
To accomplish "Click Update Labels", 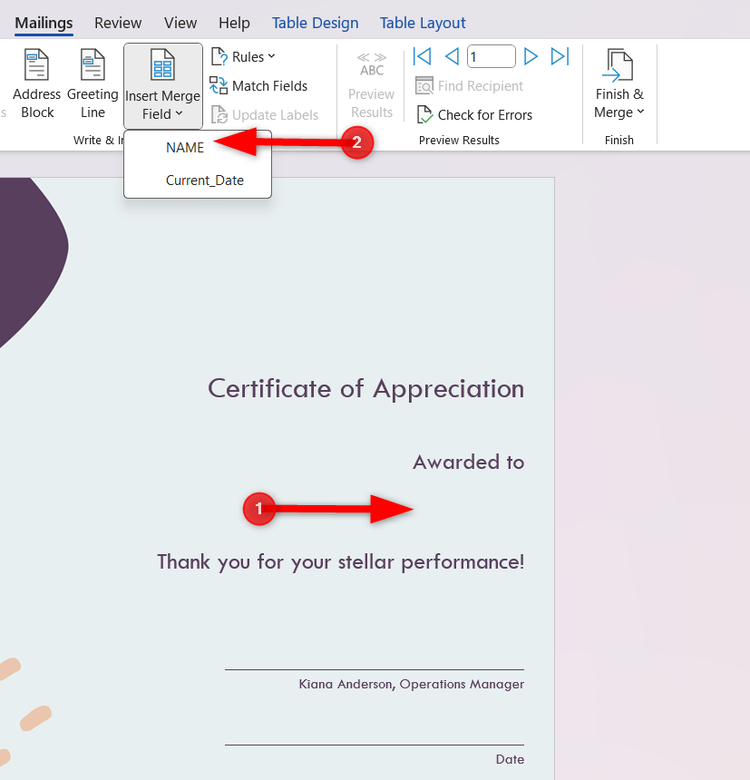I will [x=265, y=115].
